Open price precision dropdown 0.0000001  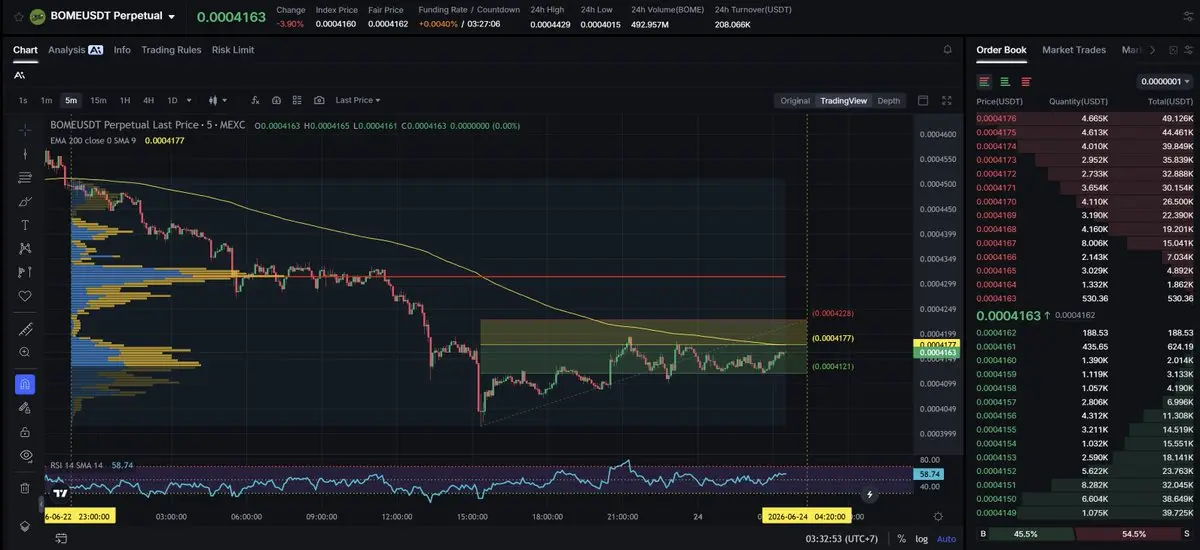[1166, 81]
